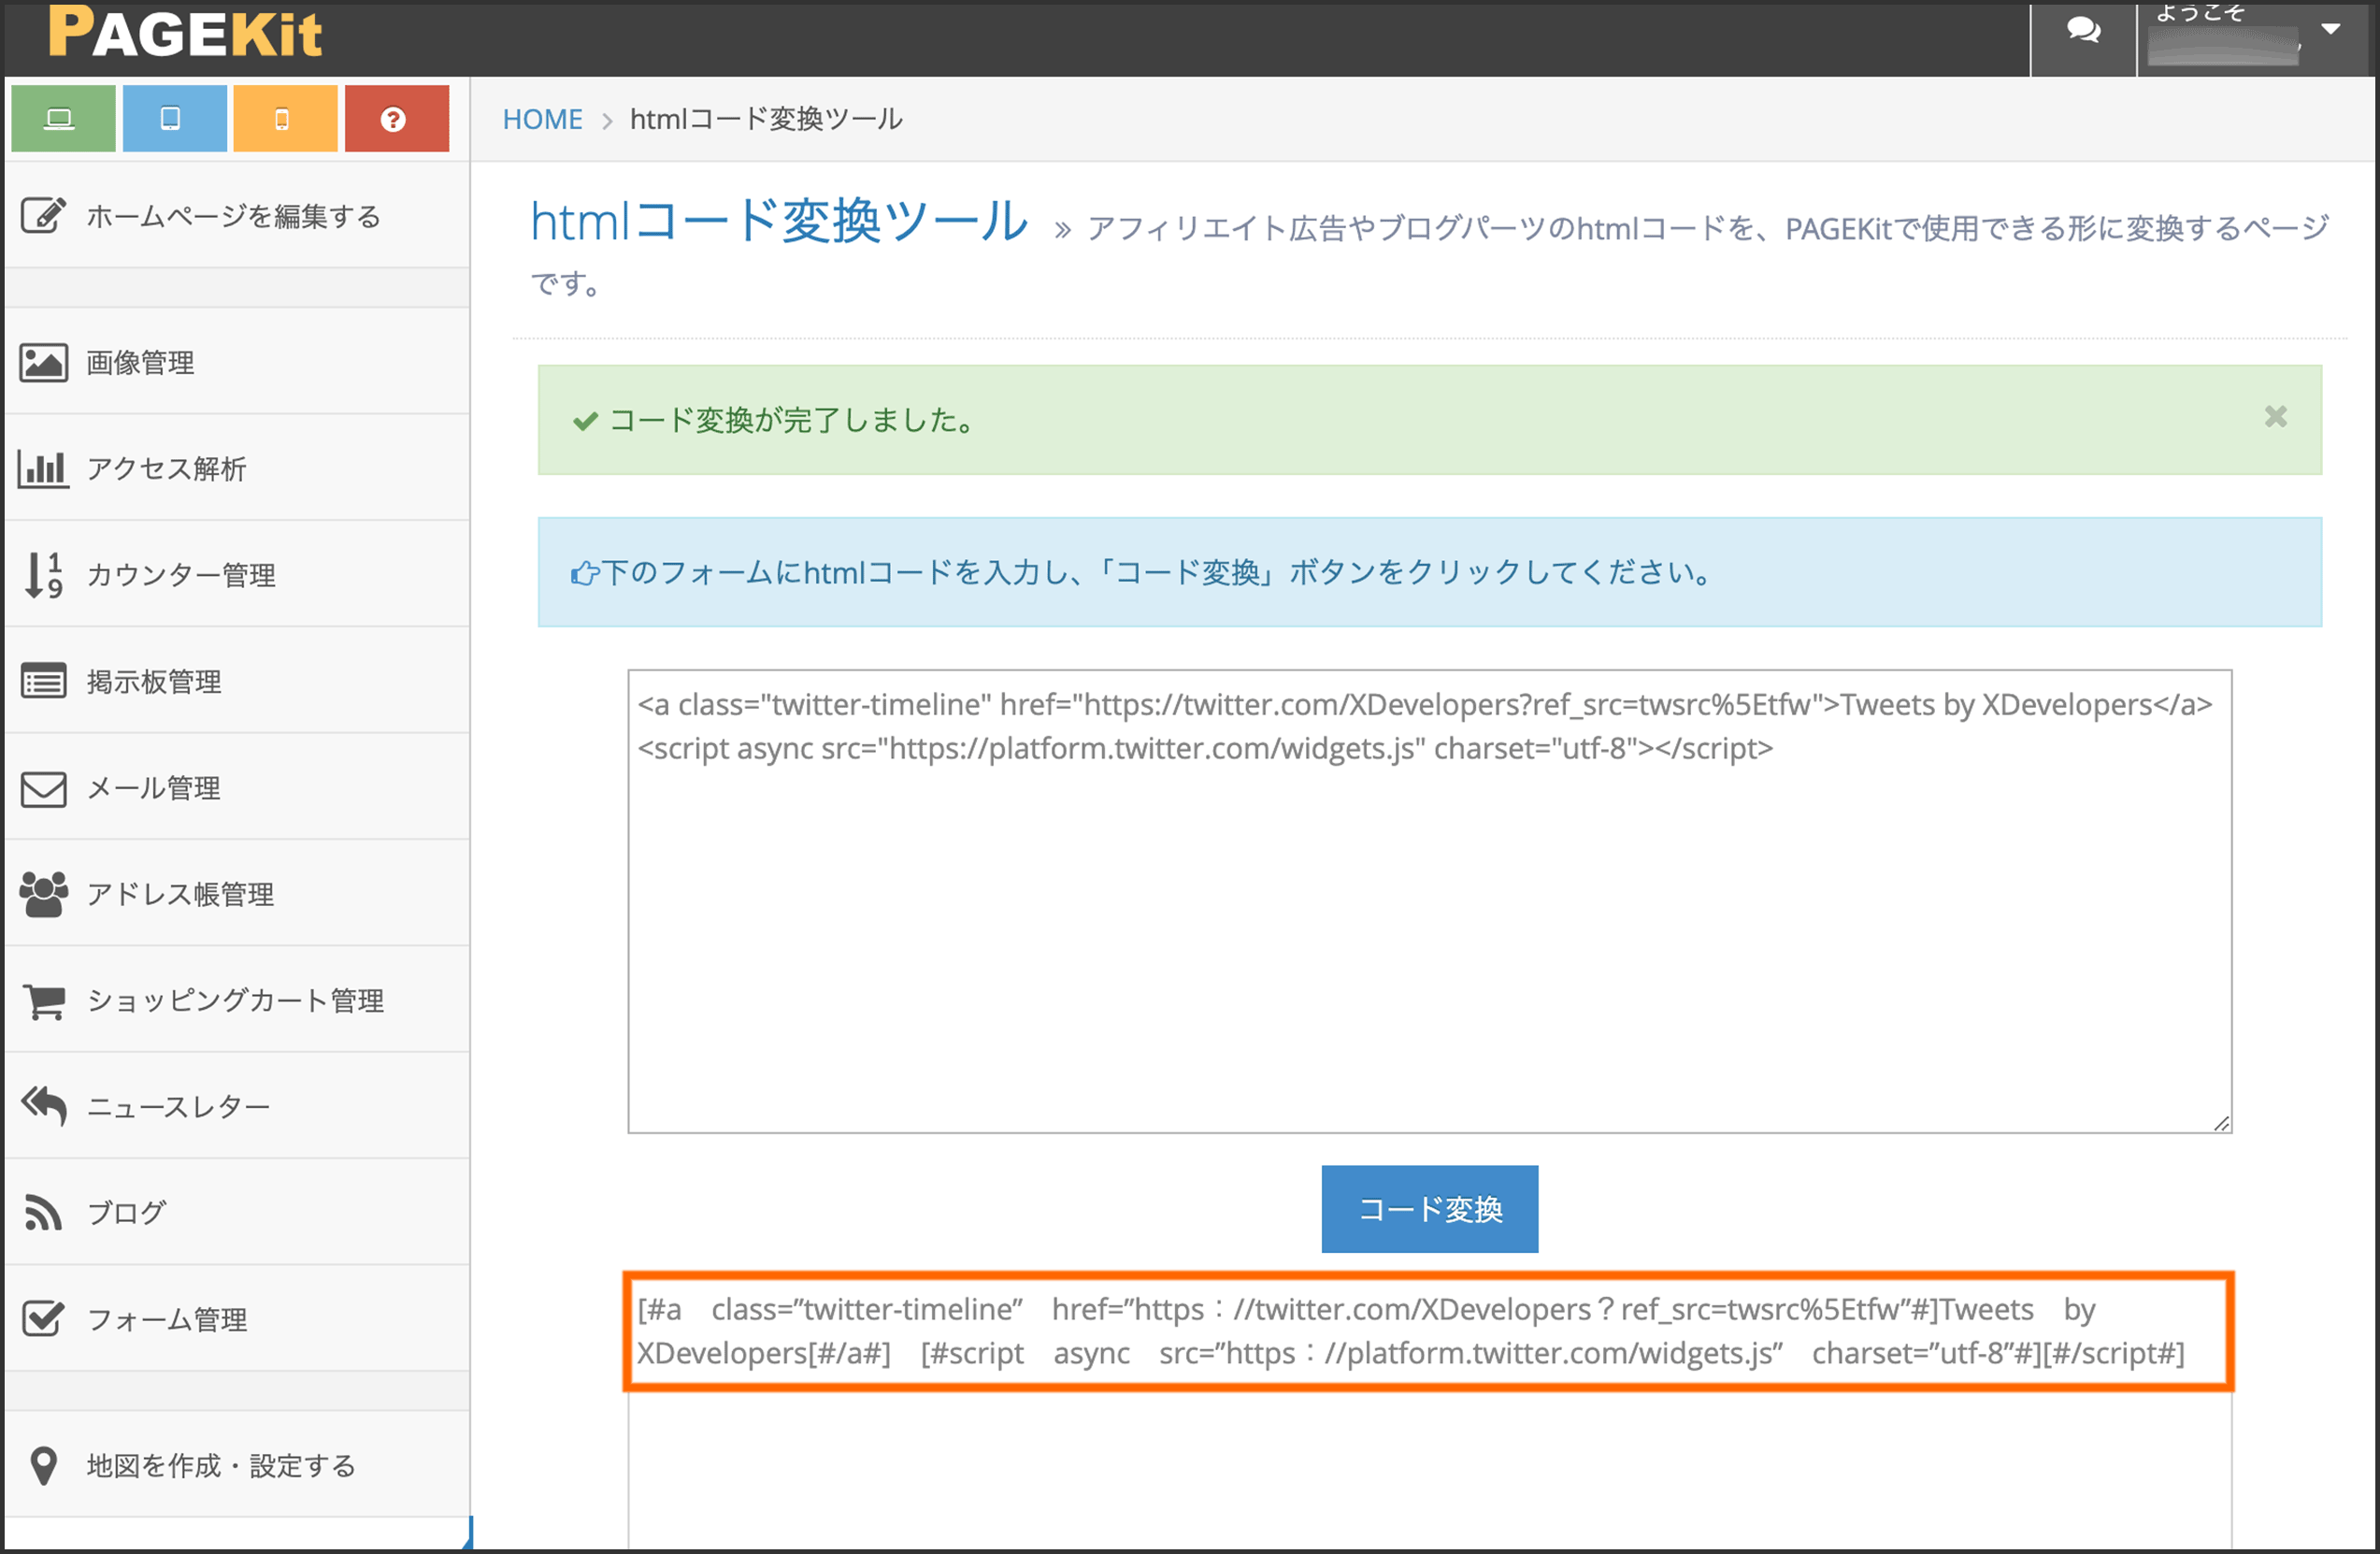Click the 画像管理 picture icon
The image size is (2380, 1554).
(44, 362)
